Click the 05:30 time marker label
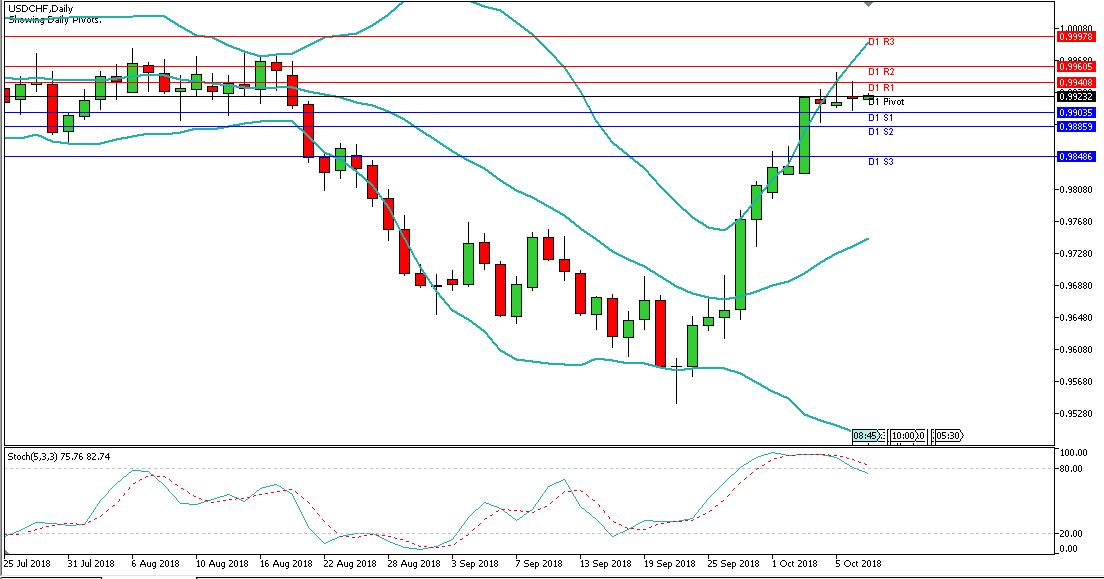 [x=947, y=436]
